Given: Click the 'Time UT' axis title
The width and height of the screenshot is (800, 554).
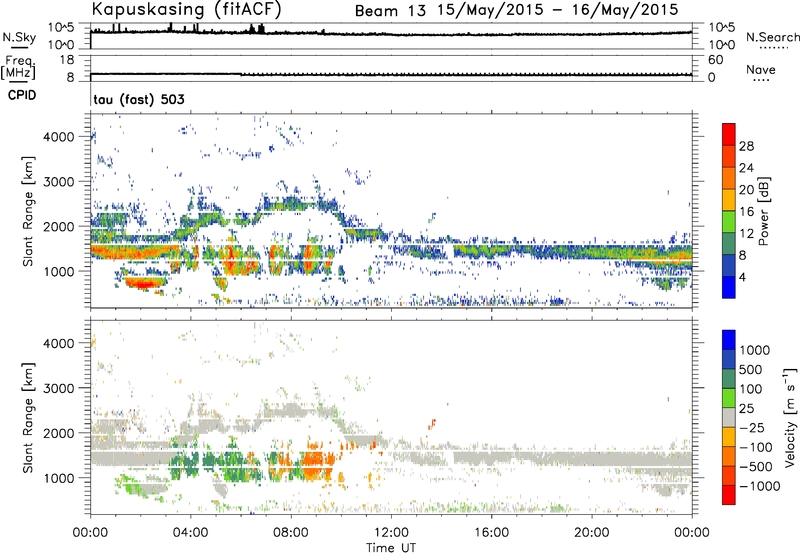Looking at the screenshot, I should (391, 548).
